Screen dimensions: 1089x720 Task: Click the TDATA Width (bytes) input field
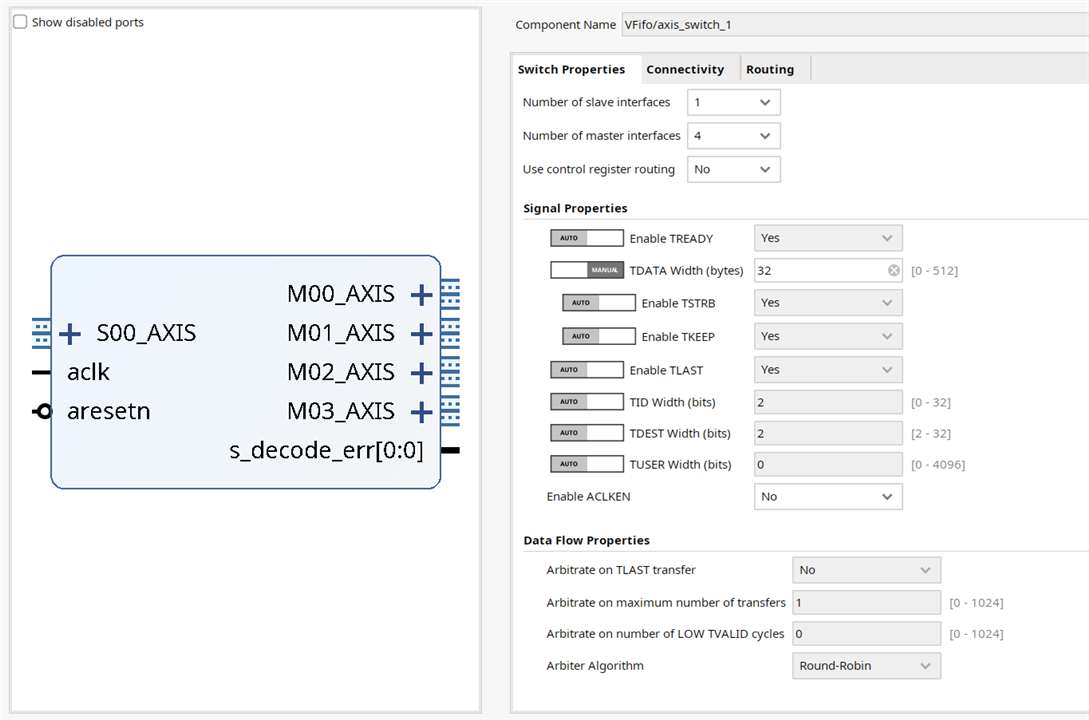pos(828,270)
